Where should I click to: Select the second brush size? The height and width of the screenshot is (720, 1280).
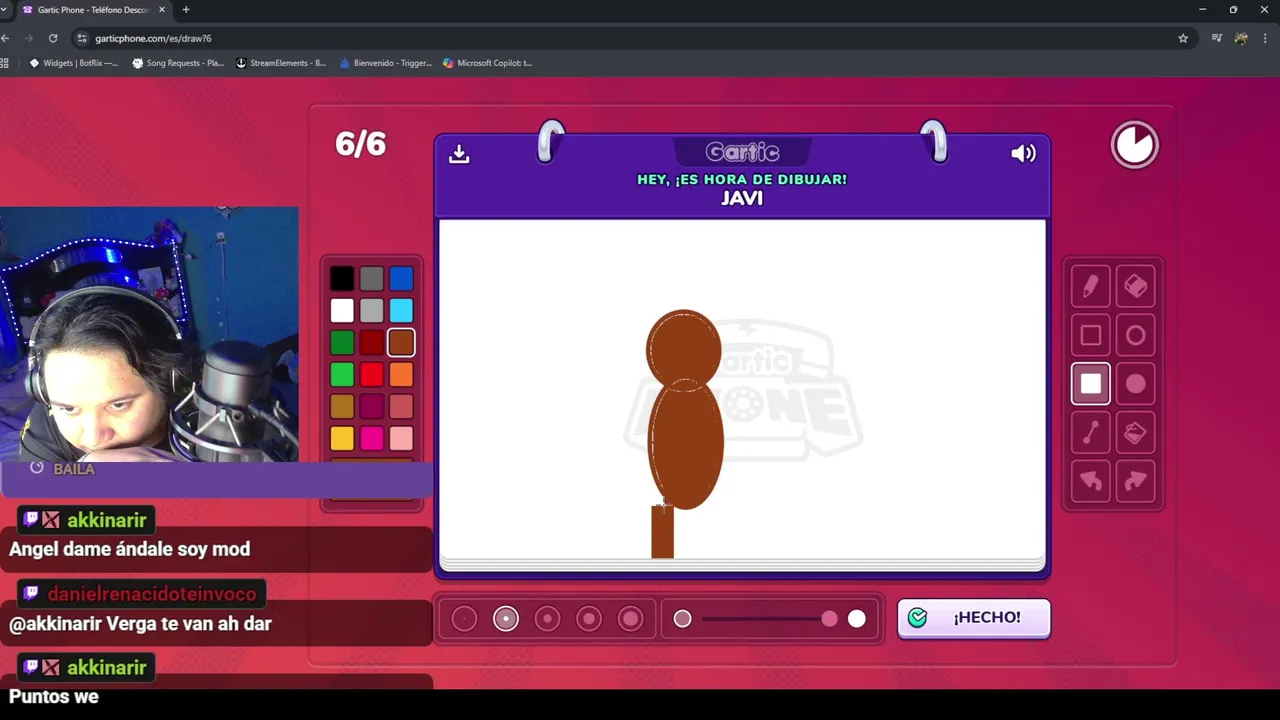tap(506, 619)
